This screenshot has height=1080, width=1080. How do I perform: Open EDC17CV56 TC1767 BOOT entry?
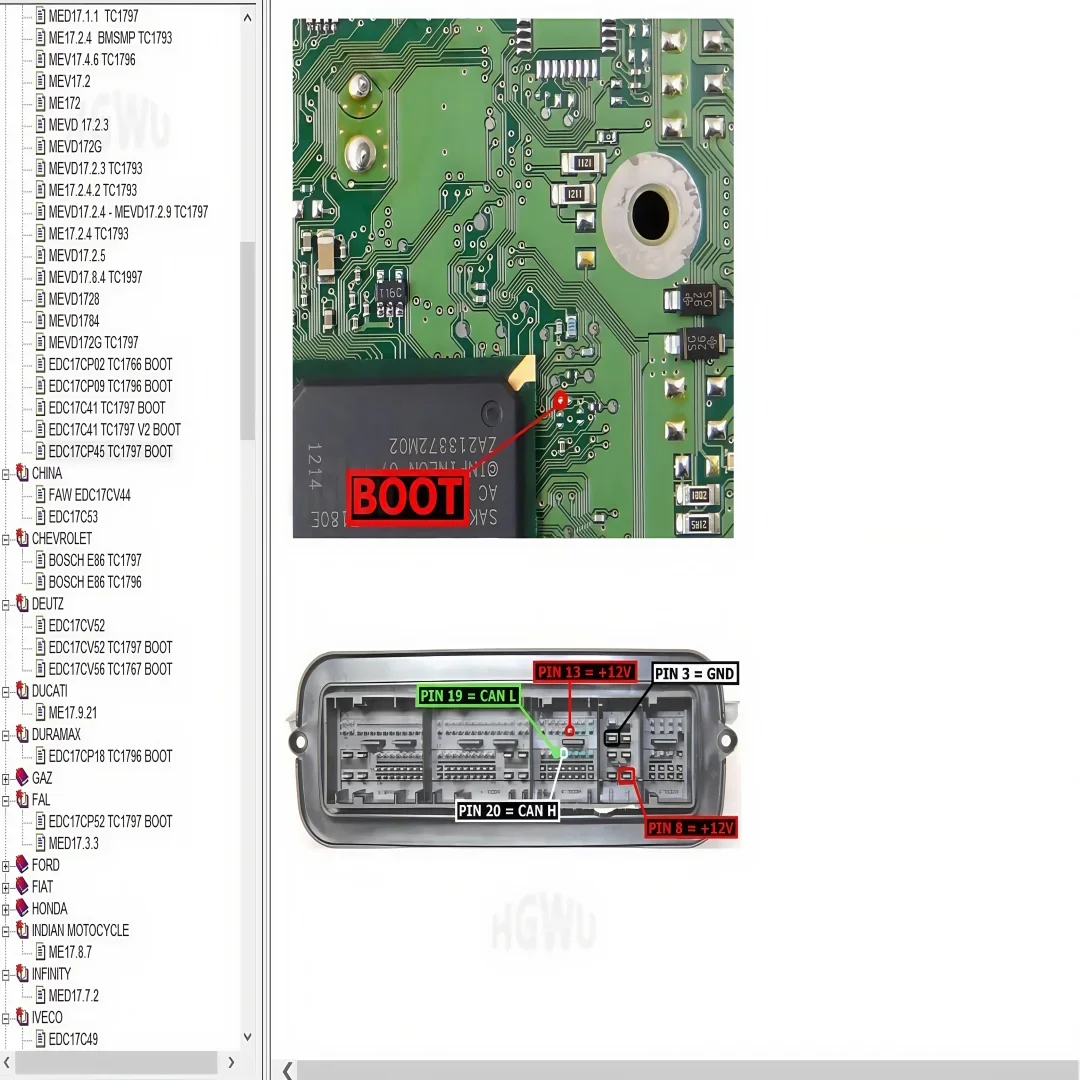110,669
